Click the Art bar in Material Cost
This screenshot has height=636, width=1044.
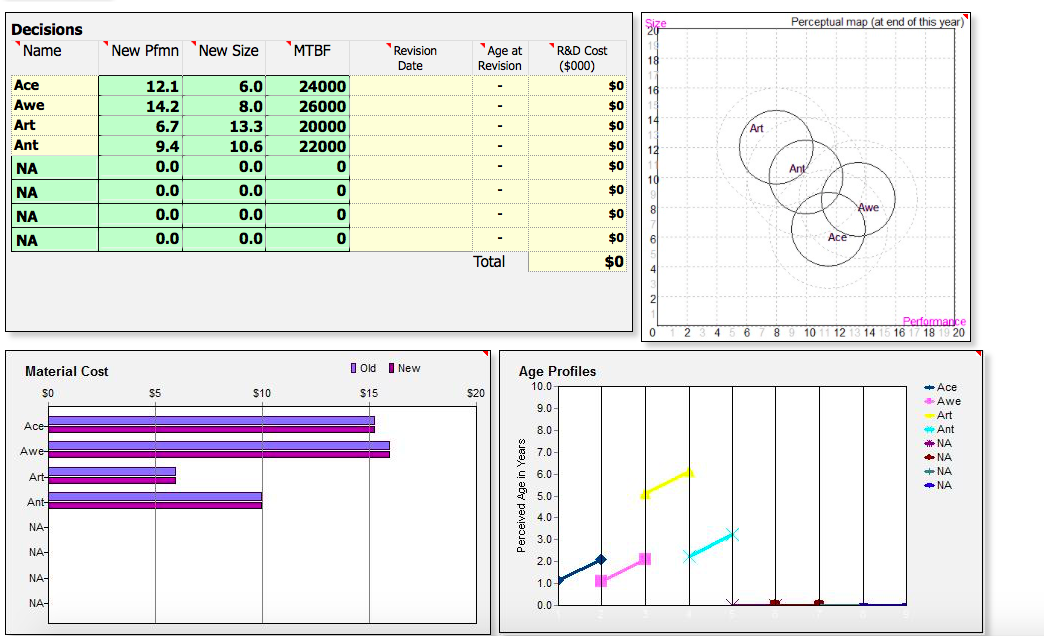[113, 476]
